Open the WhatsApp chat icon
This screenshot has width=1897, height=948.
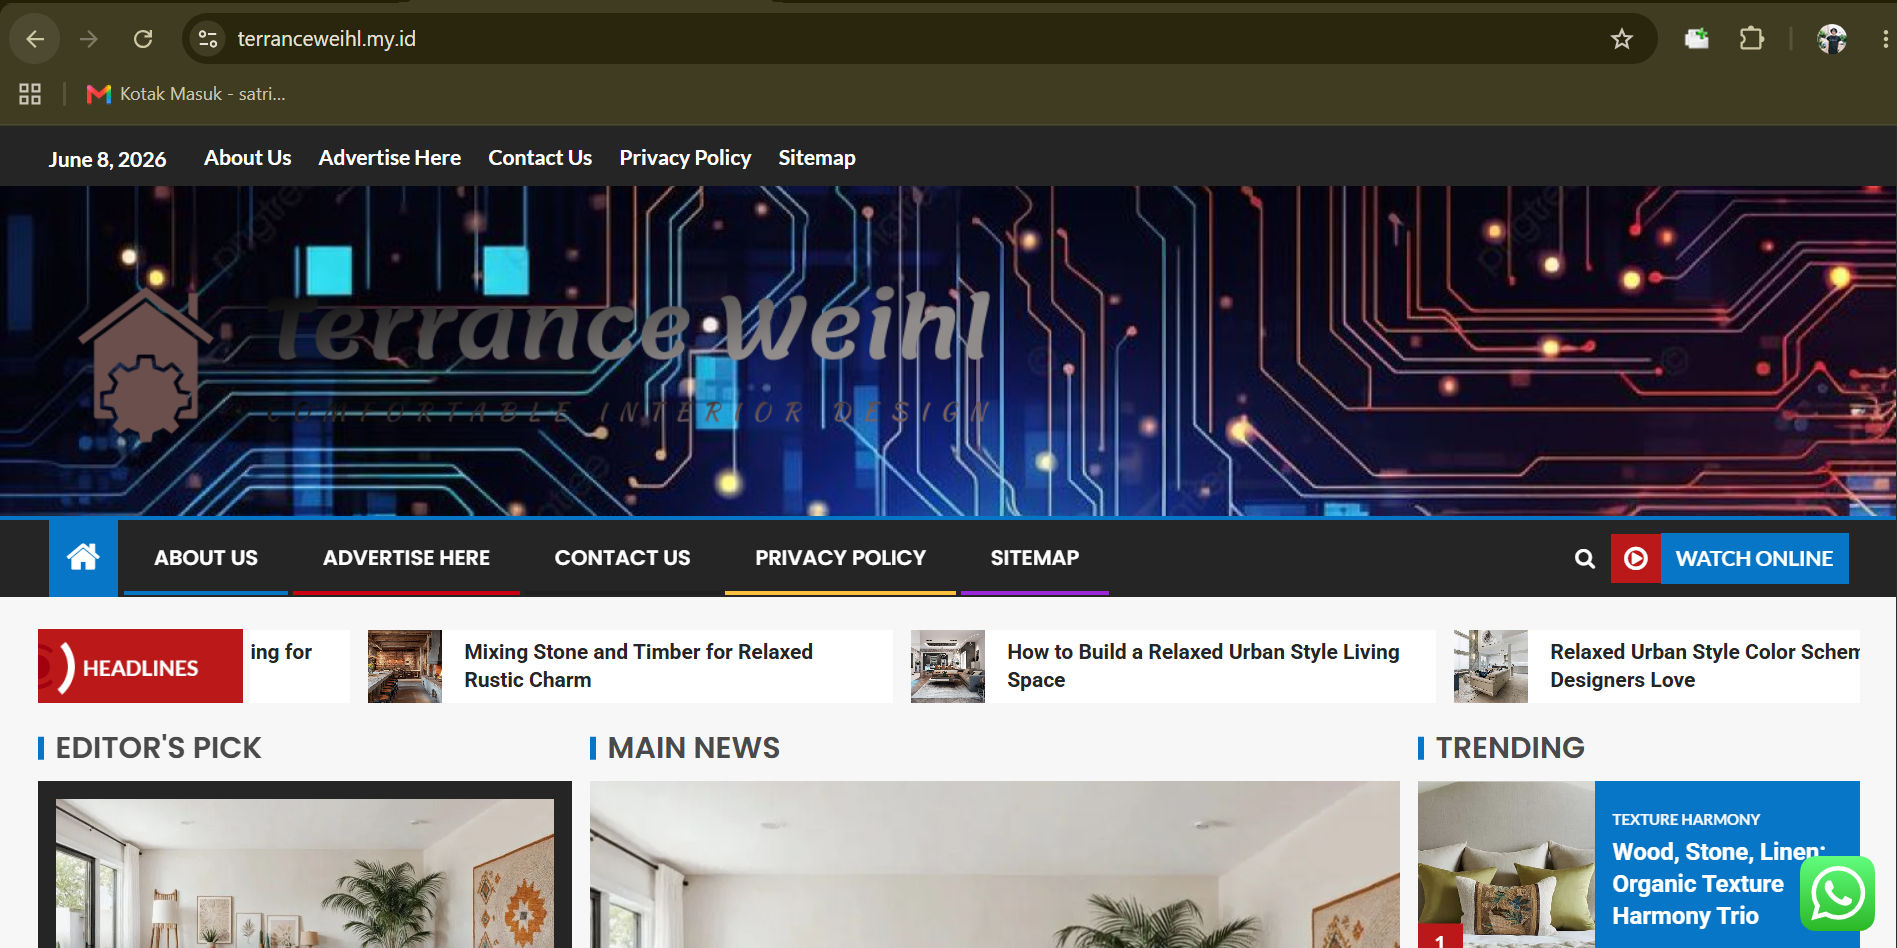(1837, 893)
